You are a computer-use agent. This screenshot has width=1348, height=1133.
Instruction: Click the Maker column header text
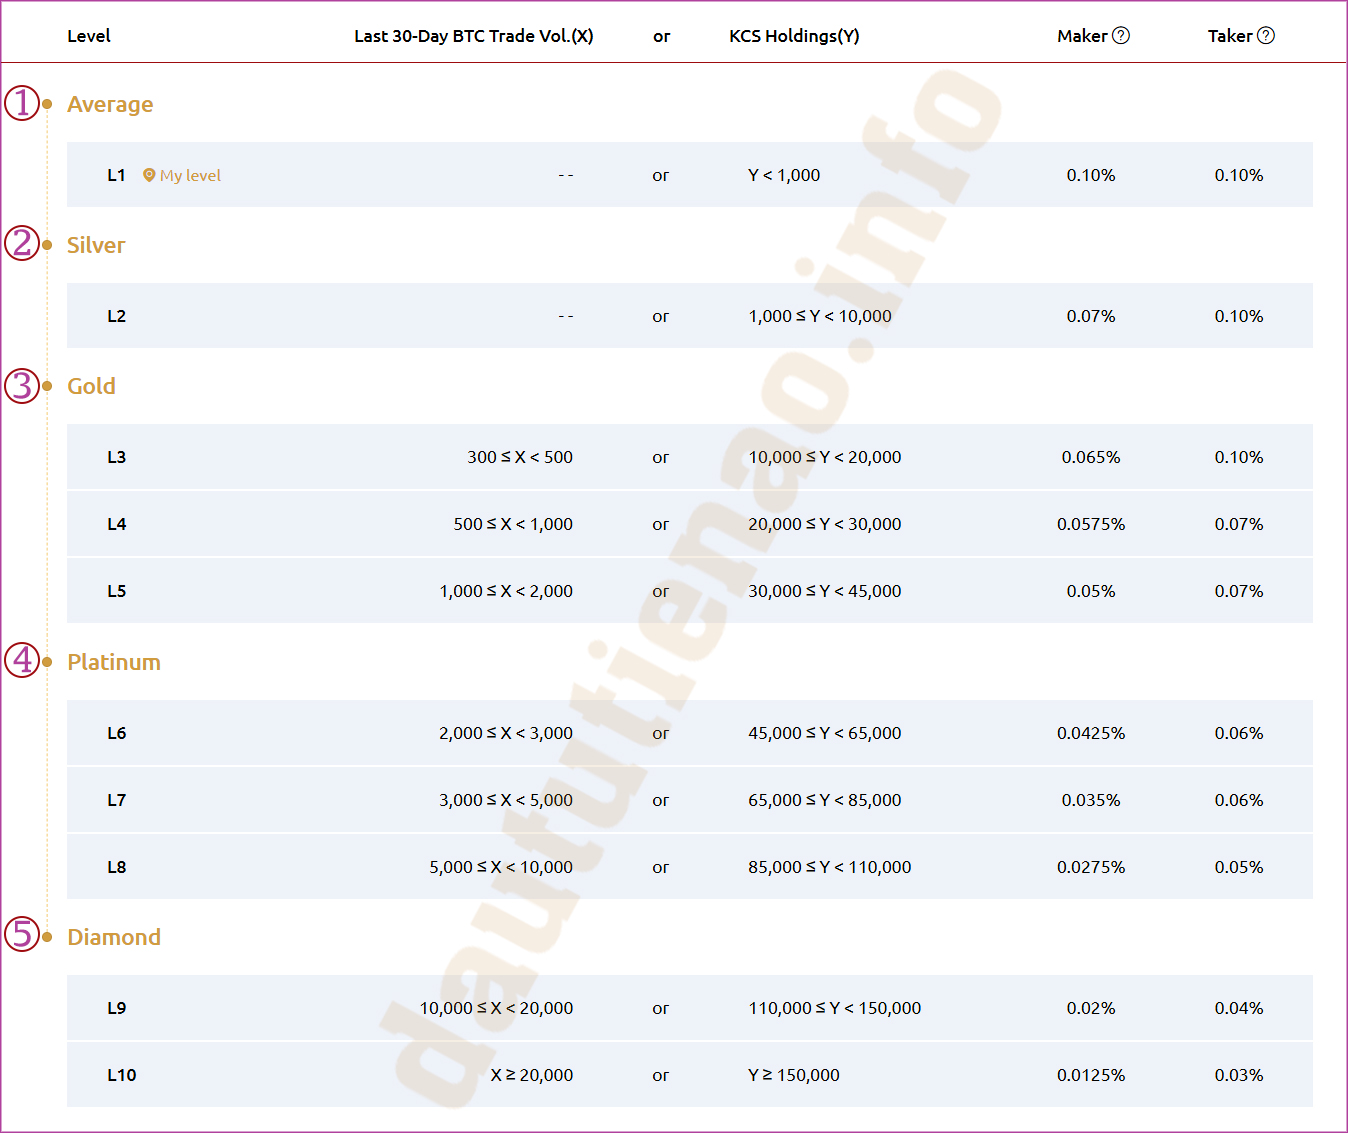1082,36
